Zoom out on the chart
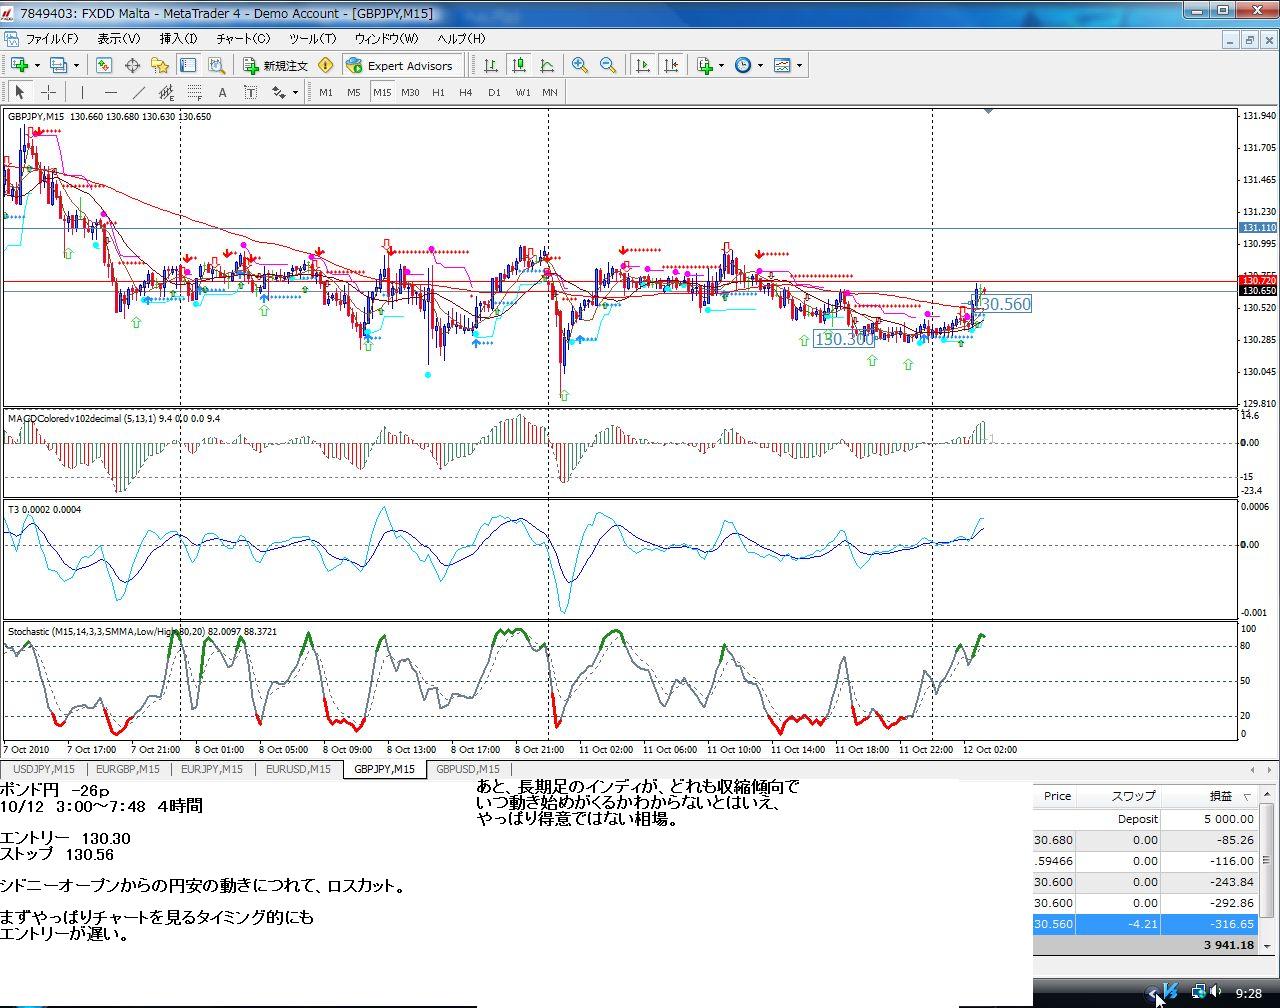 click(x=608, y=65)
